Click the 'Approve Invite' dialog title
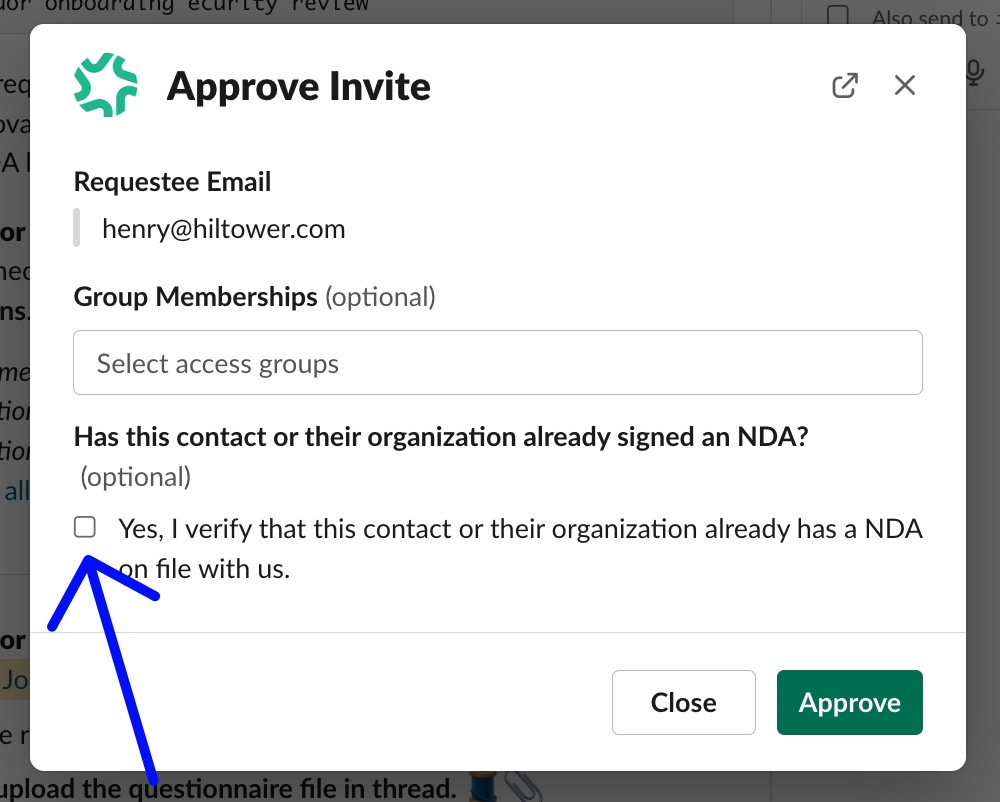The width and height of the screenshot is (1000, 802). pyautogui.click(x=298, y=86)
